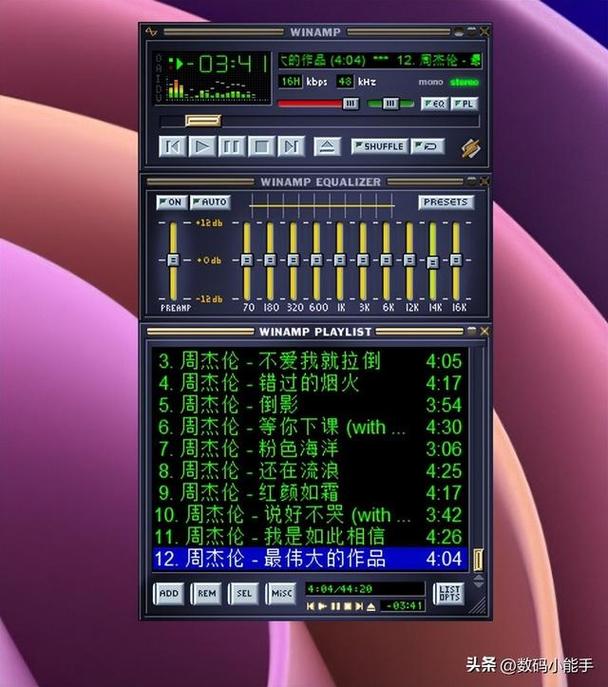Click the 6K equalizer slider
Image resolution: width=608 pixels, height=687 pixels.
tap(386, 261)
